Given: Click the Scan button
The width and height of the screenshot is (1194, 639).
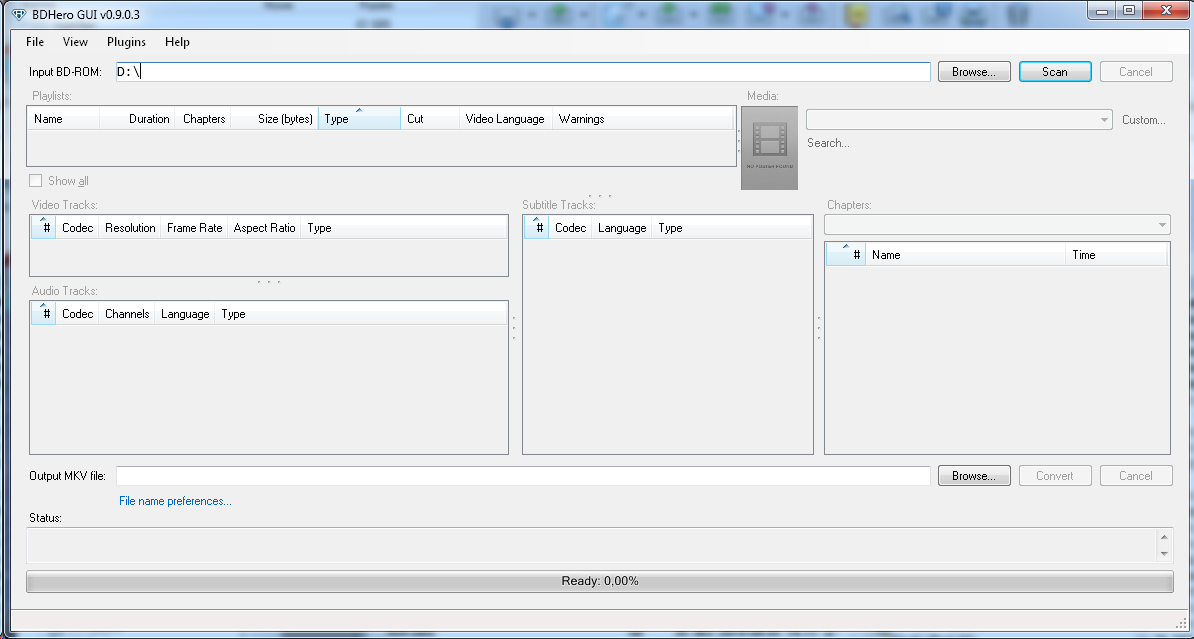Looking at the screenshot, I should click(1055, 72).
